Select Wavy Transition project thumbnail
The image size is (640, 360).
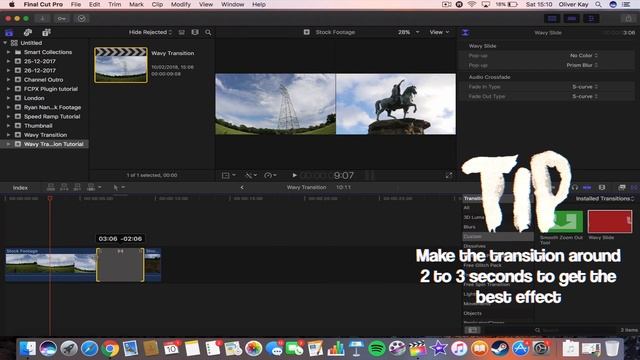pos(121,65)
